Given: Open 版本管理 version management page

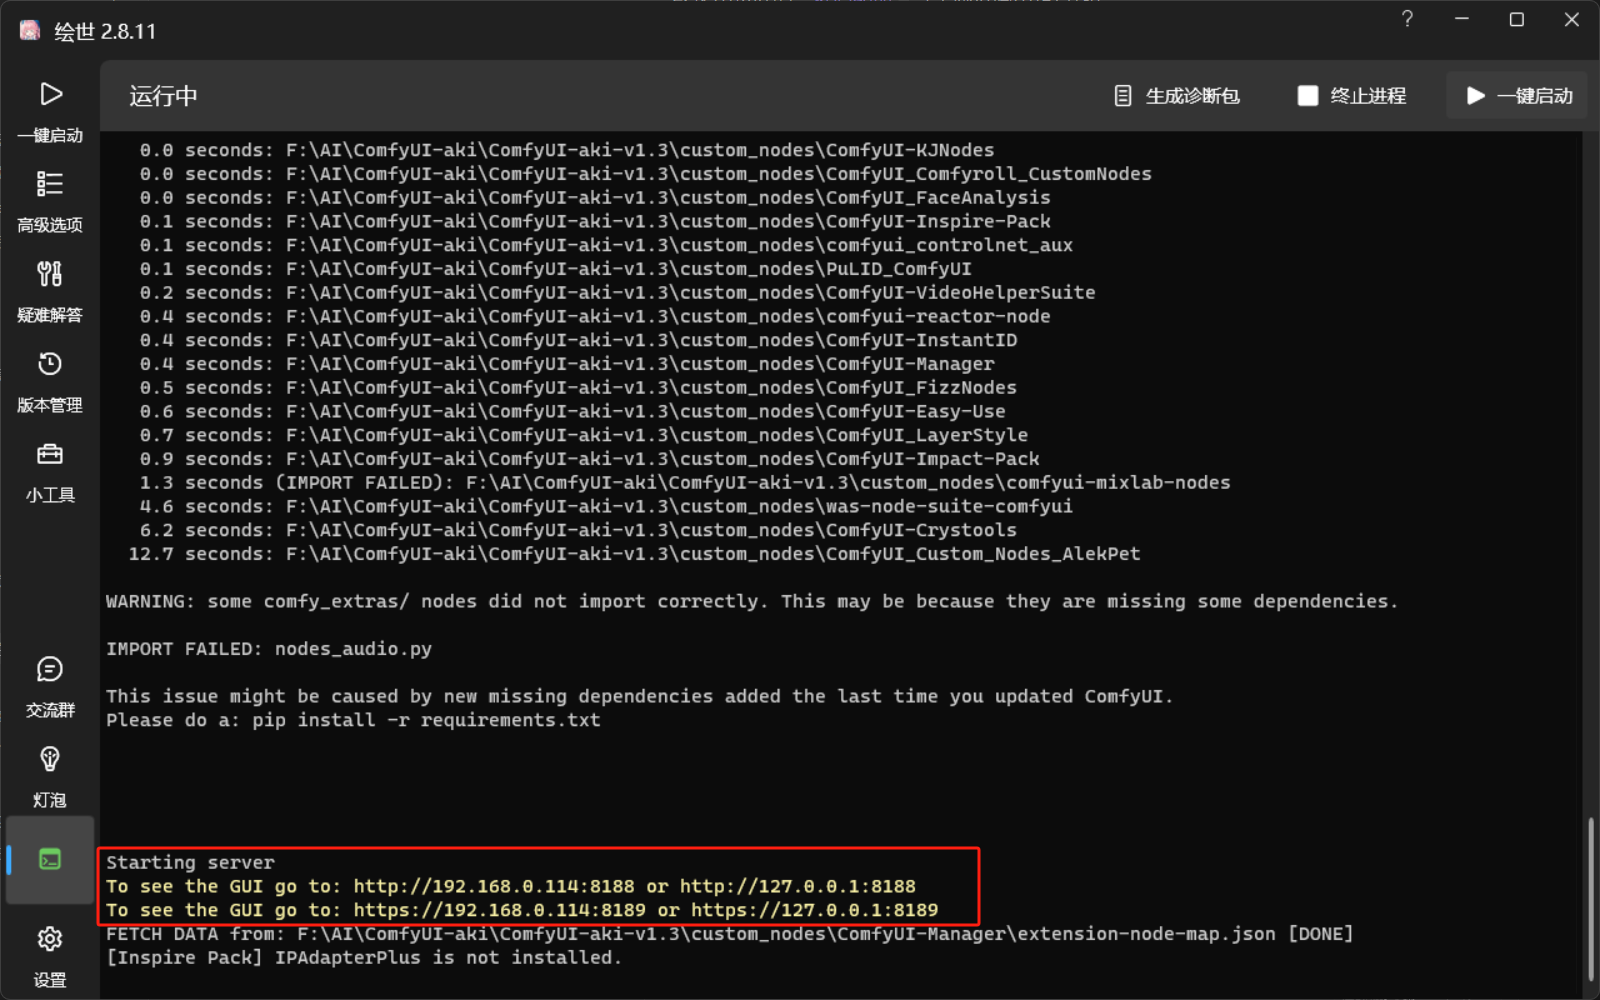Looking at the screenshot, I should coord(50,365).
